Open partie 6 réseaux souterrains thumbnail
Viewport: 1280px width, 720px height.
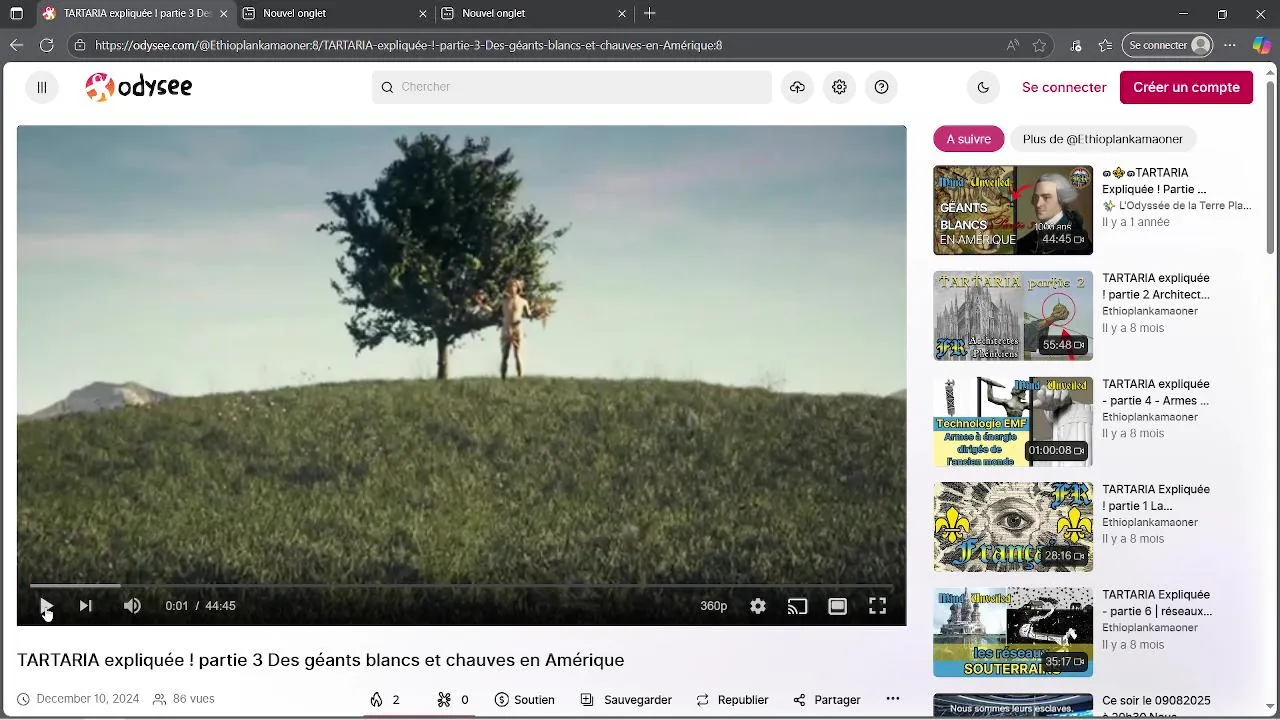click(x=1013, y=632)
